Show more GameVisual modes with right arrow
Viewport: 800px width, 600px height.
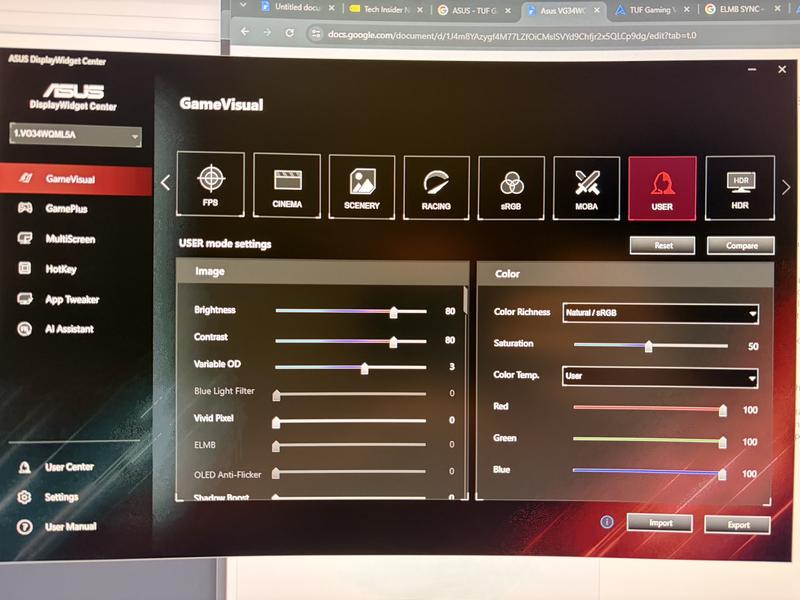(x=786, y=187)
